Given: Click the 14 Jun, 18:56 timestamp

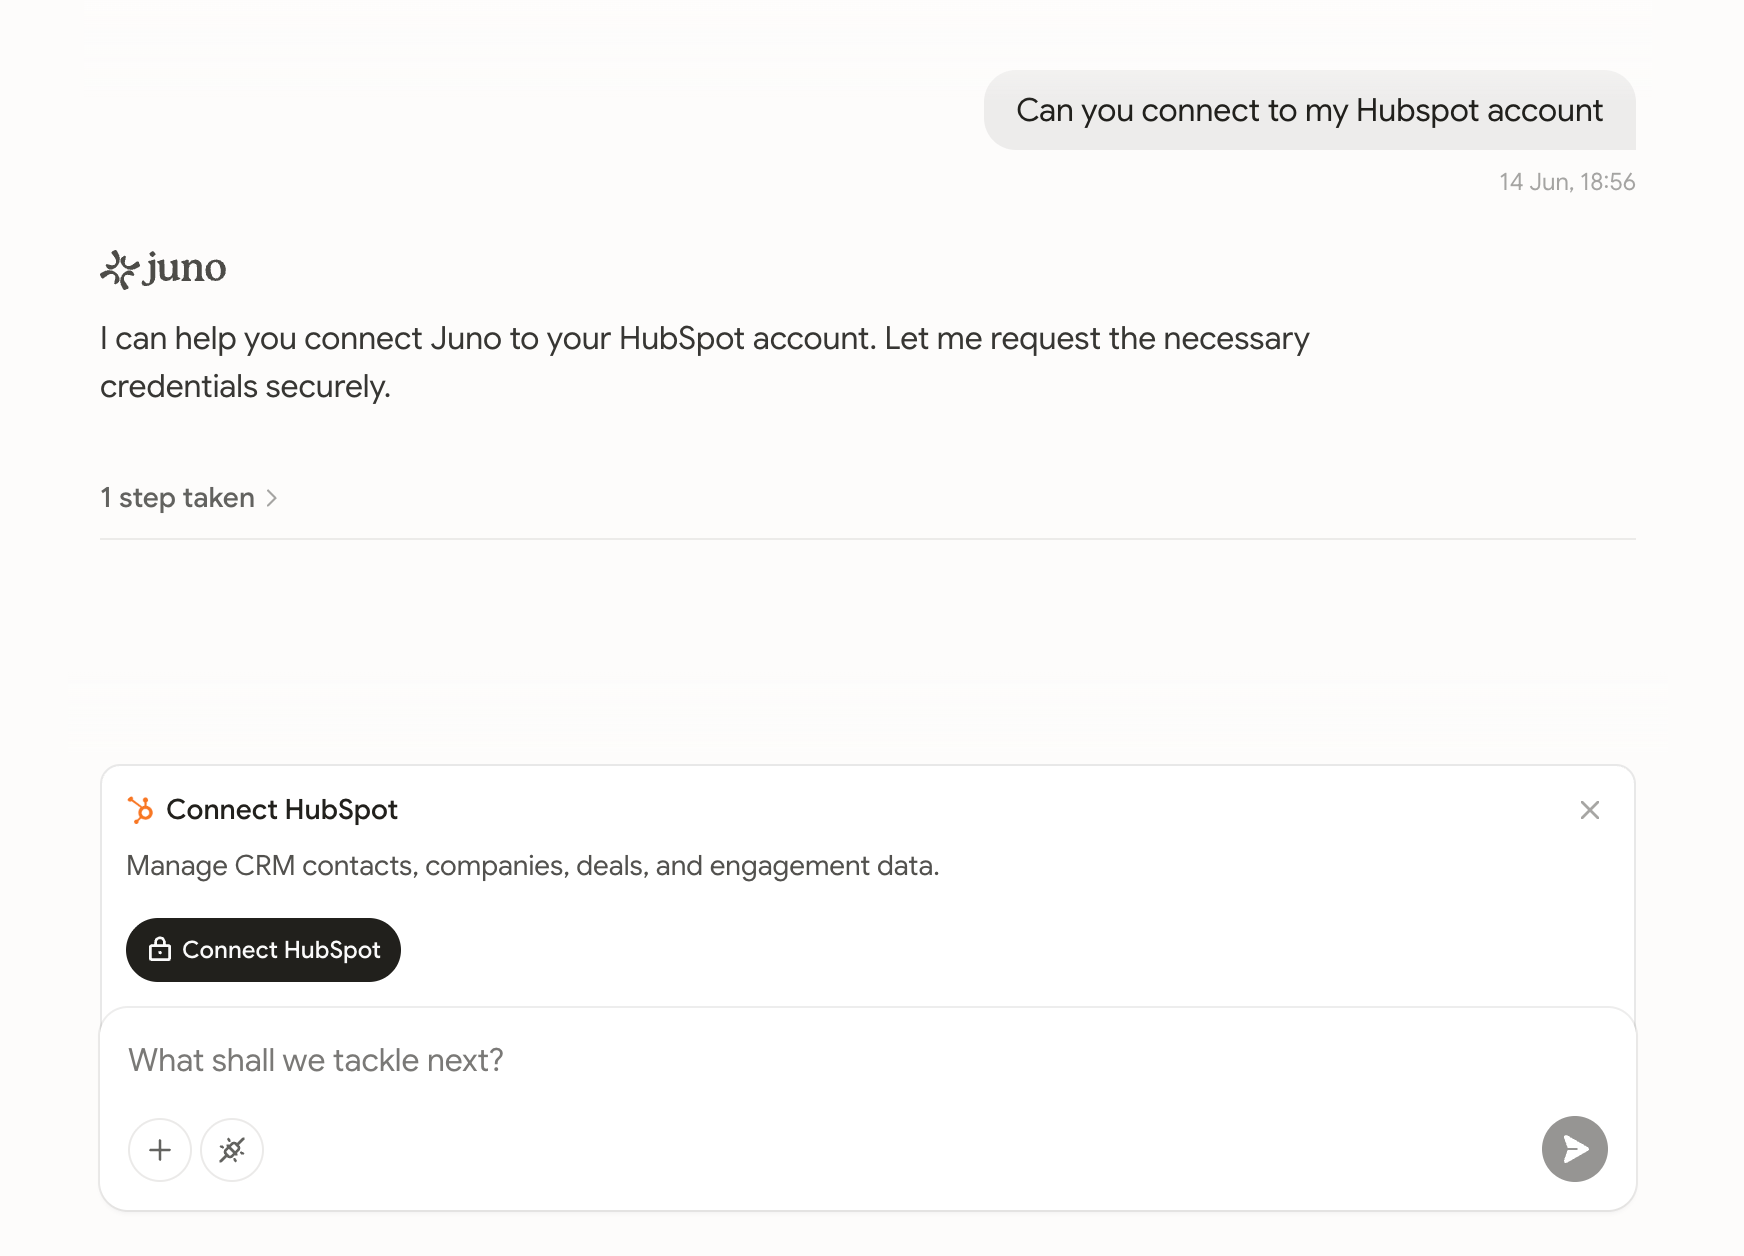Looking at the screenshot, I should click(x=1567, y=182).
